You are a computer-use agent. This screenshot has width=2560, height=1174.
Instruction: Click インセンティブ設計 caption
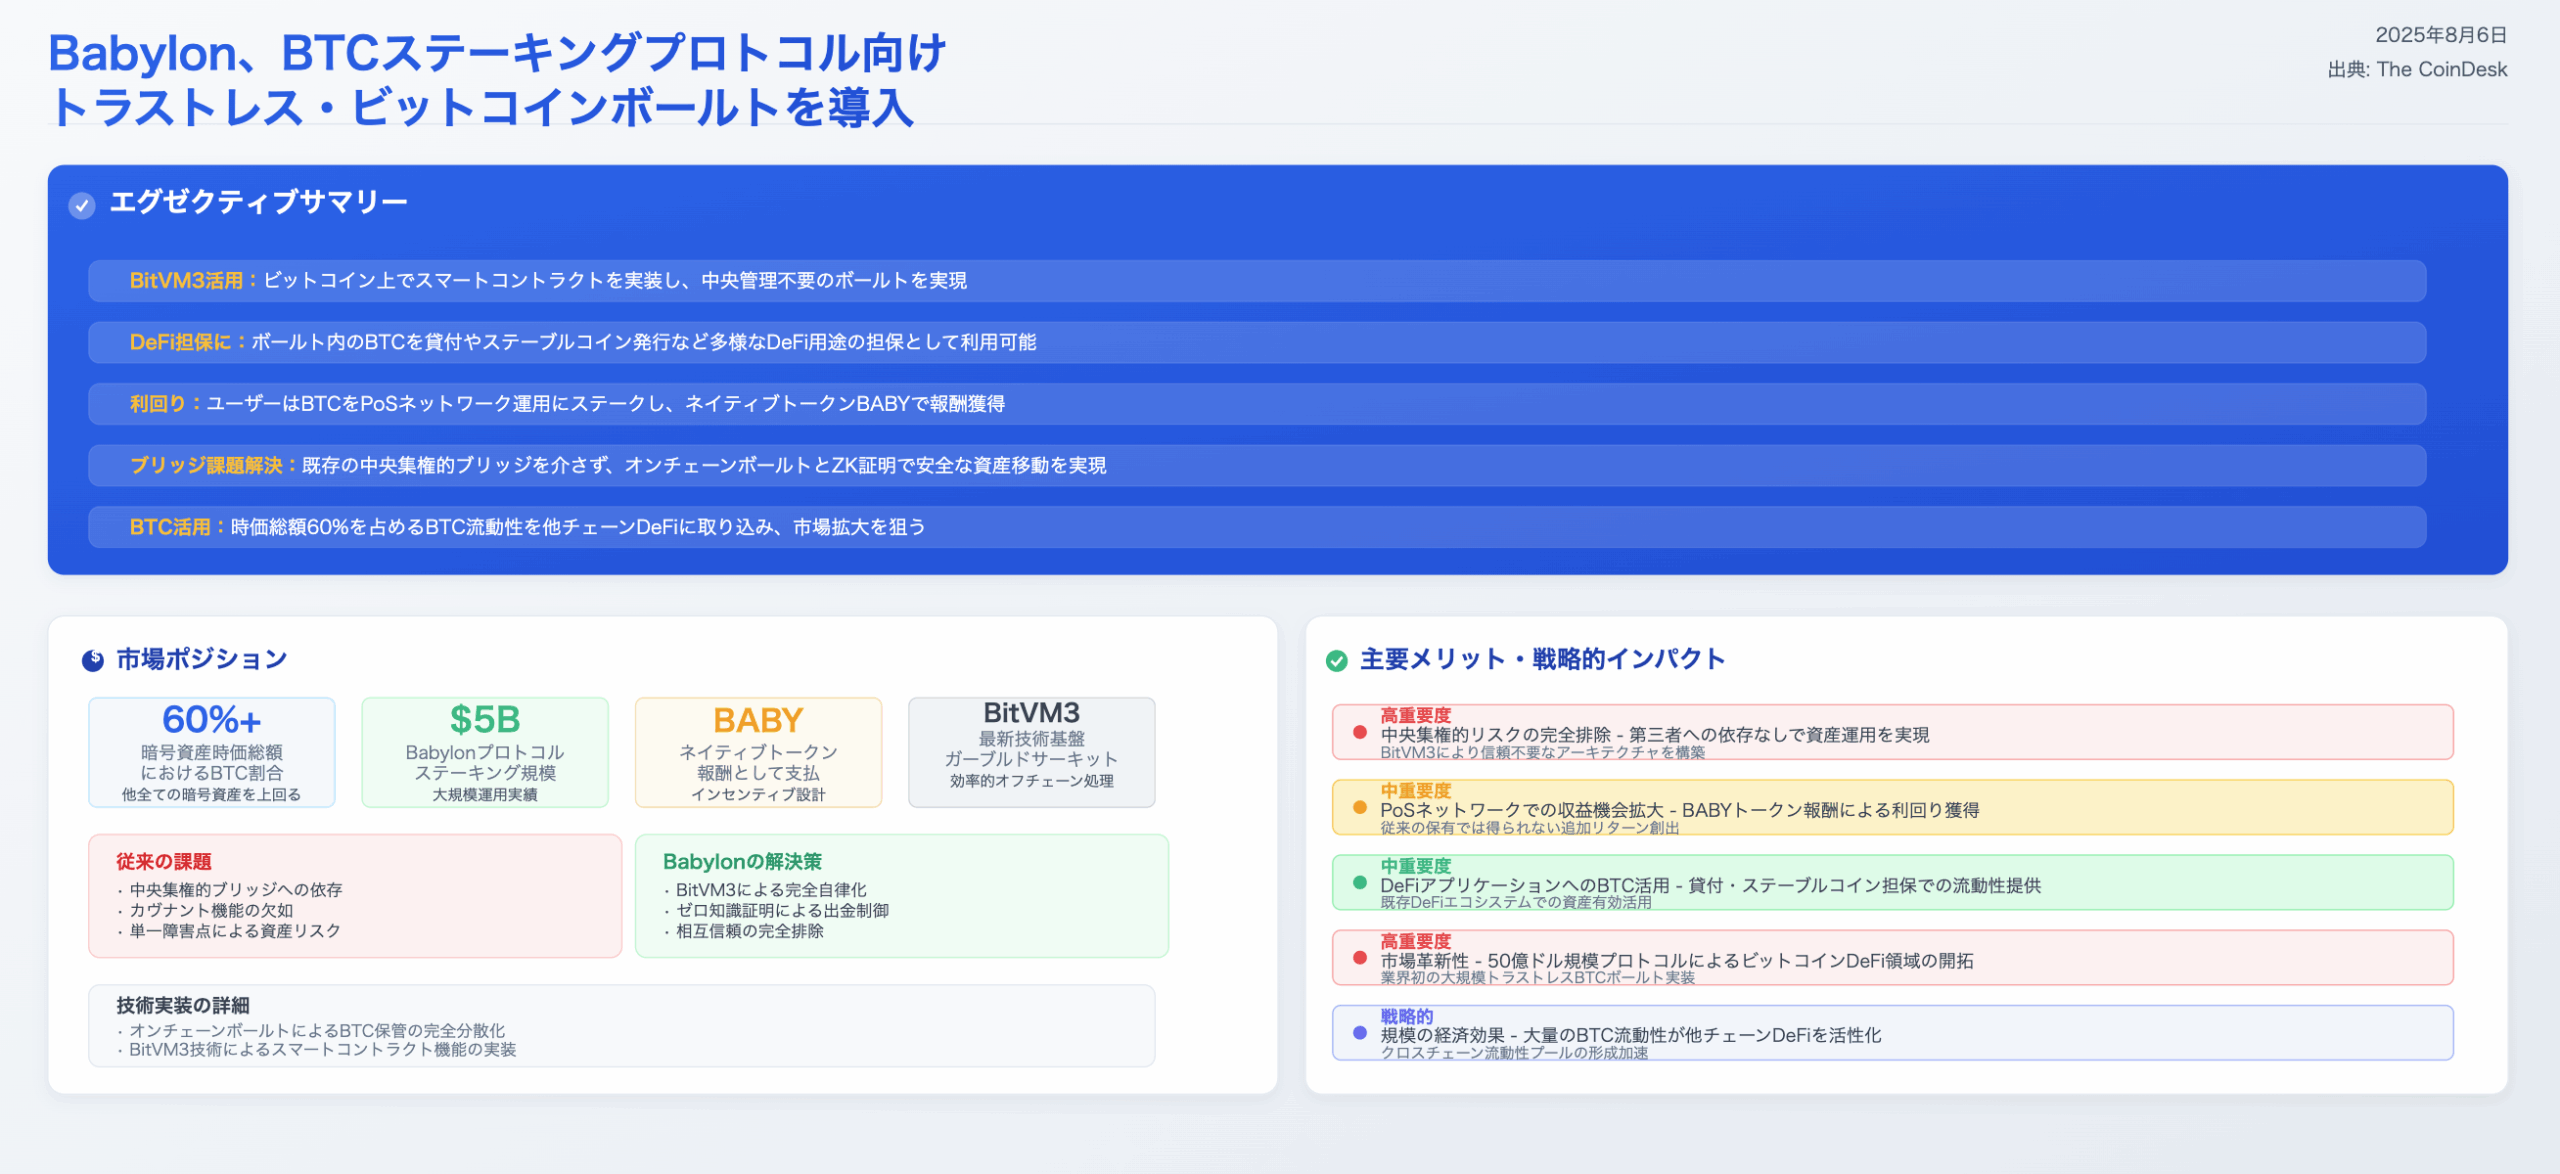coord(758,795)
